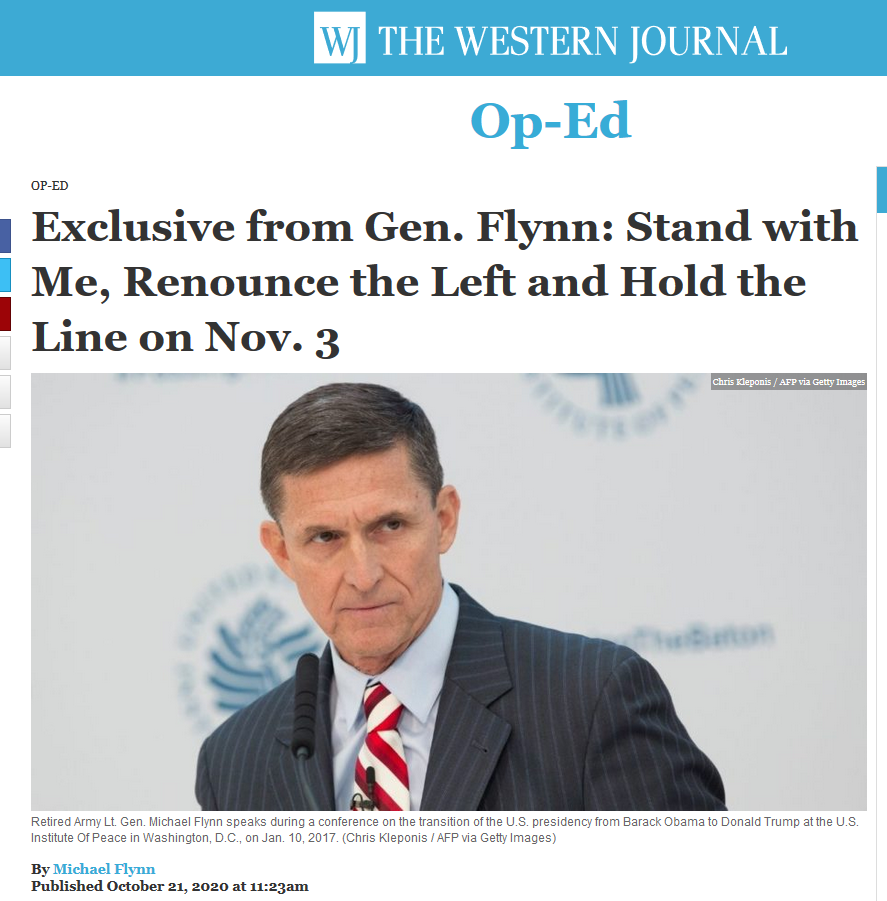This screenshot has width=887, height=901.
Task: Select the small OP-ED category label
Action: click(49, 186)
